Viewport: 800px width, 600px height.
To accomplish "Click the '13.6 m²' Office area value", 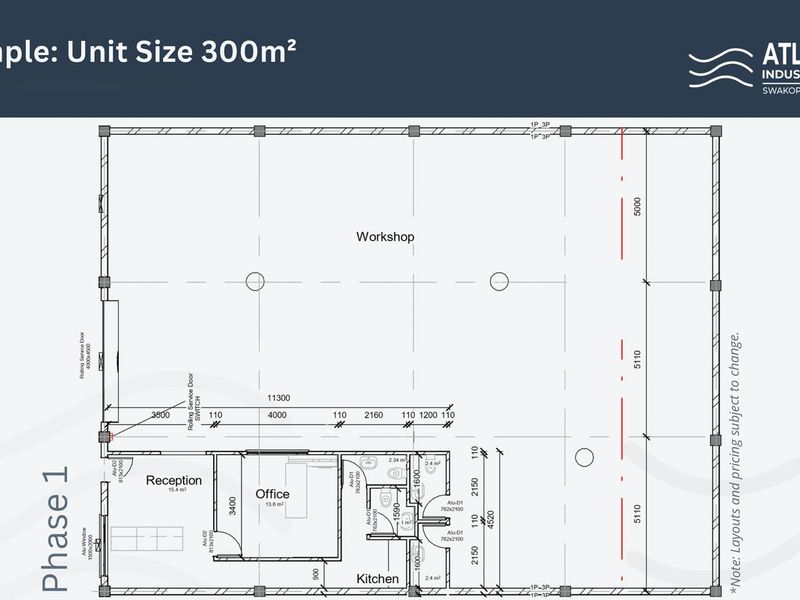I will 274,504.
